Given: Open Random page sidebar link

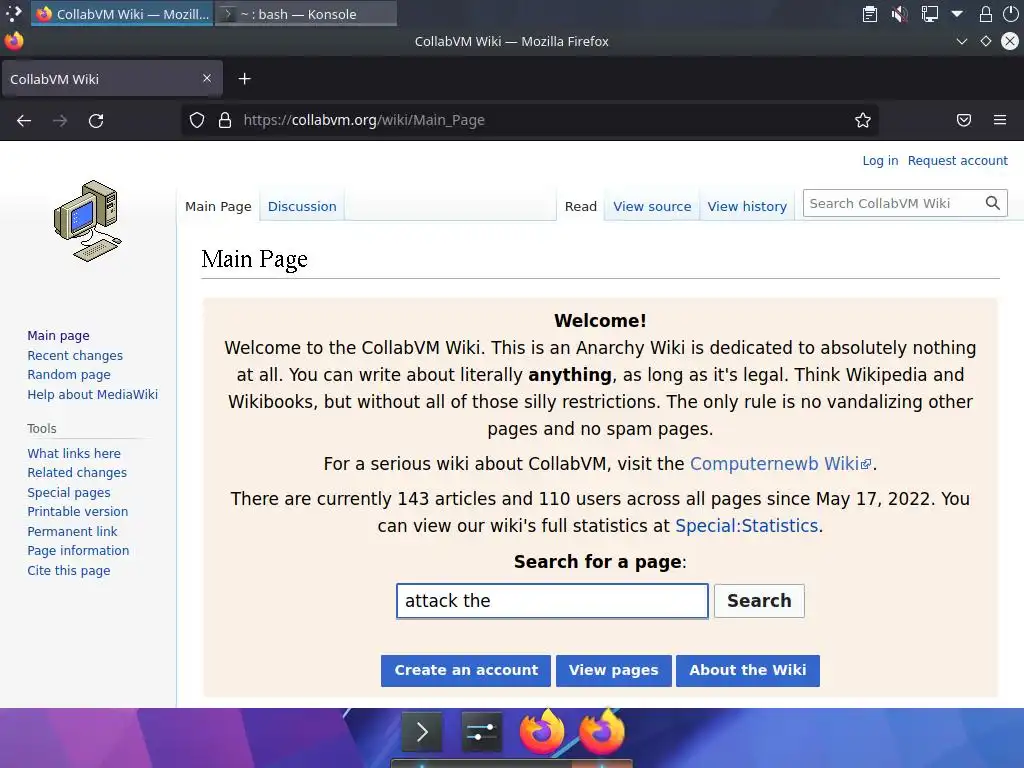Looking at the screenshot, I should 69,375.
